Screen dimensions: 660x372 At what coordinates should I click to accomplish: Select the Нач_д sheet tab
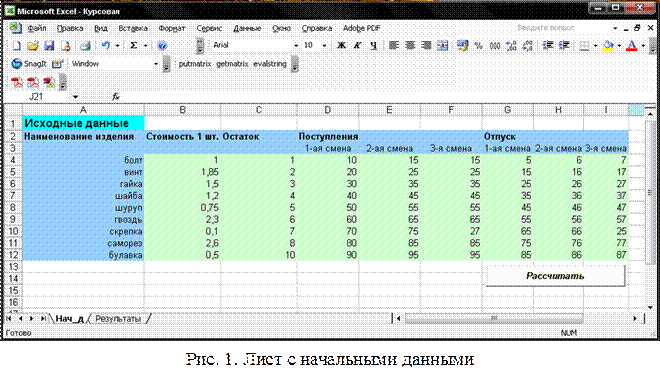(69, 319)
